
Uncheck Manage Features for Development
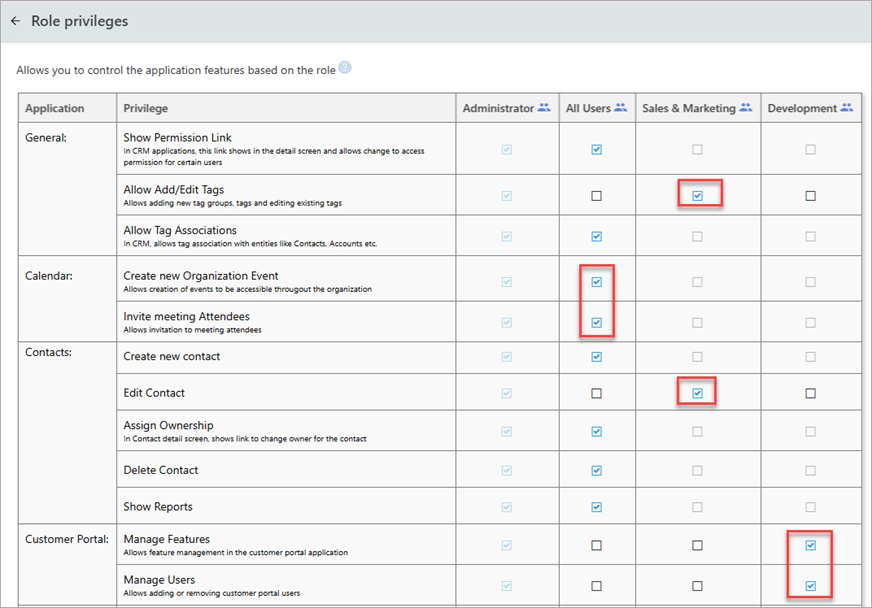pos(811,545)
